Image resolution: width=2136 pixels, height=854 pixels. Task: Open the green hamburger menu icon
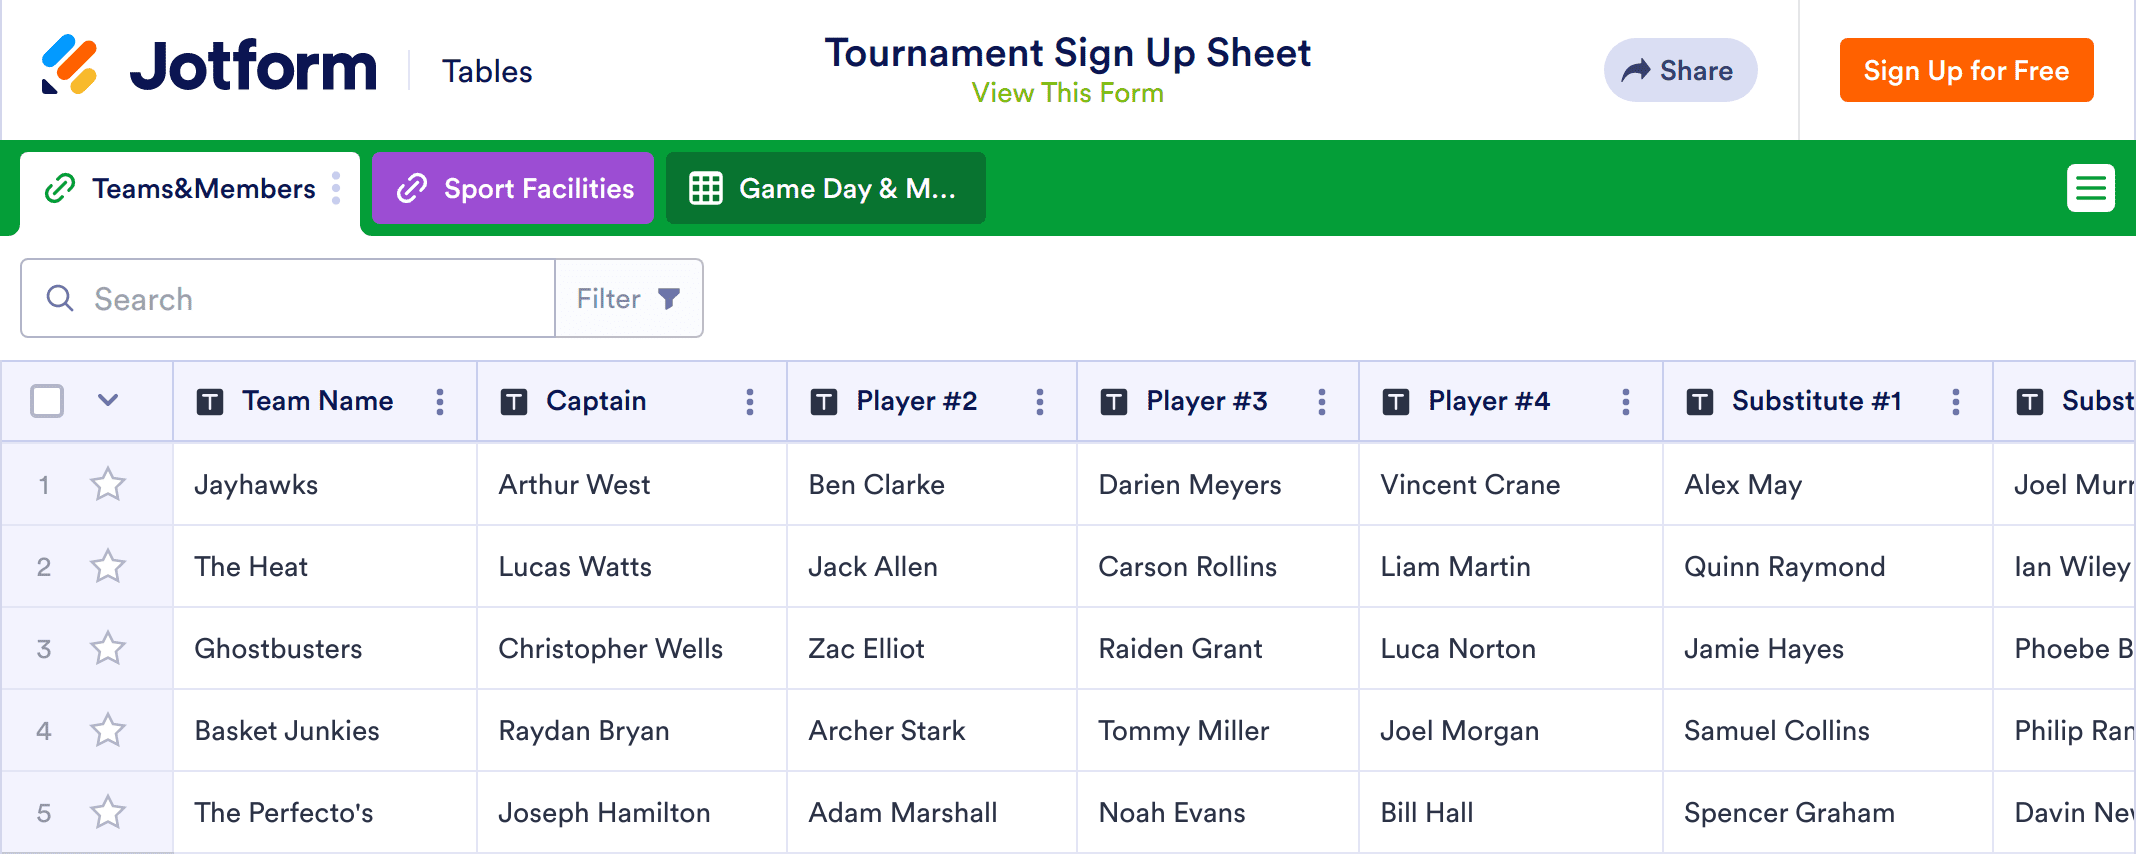(x=2090, y=188)
